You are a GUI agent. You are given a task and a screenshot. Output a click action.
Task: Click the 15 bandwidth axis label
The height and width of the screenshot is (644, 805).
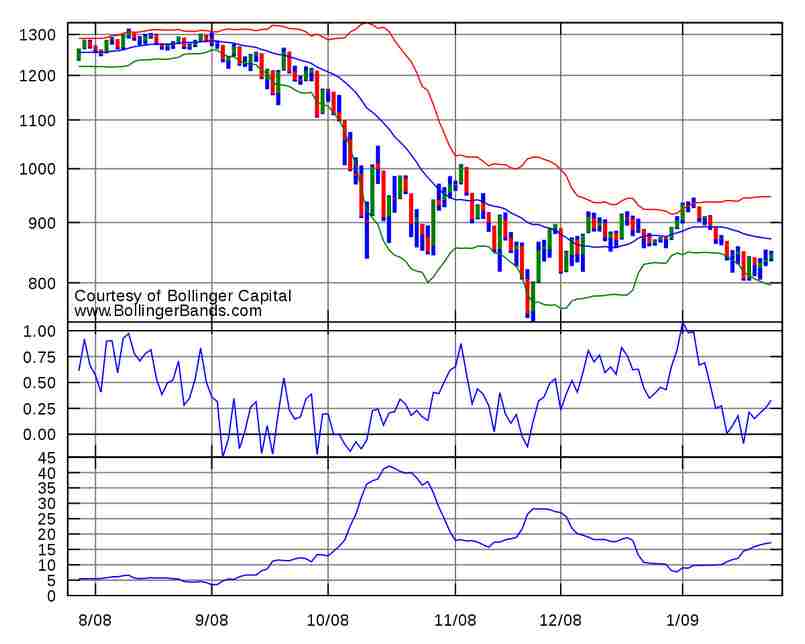47,550
